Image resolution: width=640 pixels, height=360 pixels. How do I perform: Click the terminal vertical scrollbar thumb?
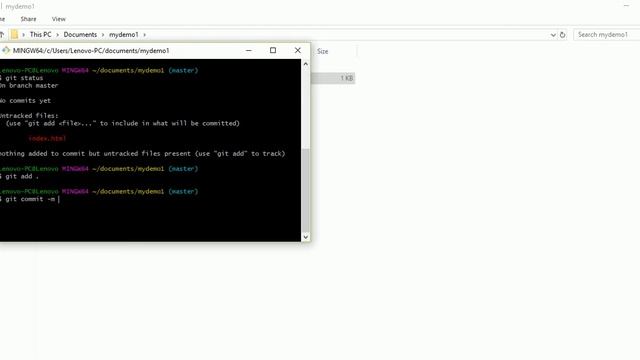click(305, 190)
